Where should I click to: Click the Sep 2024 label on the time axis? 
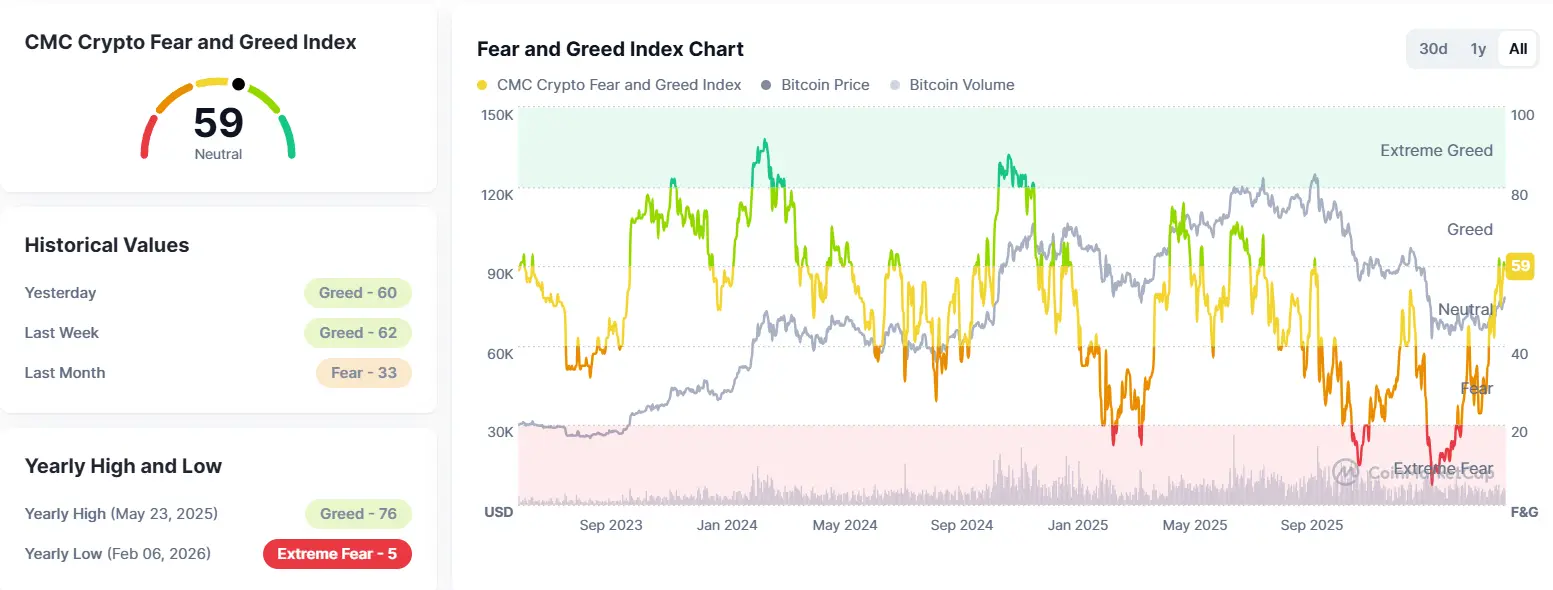click(961, 525)
